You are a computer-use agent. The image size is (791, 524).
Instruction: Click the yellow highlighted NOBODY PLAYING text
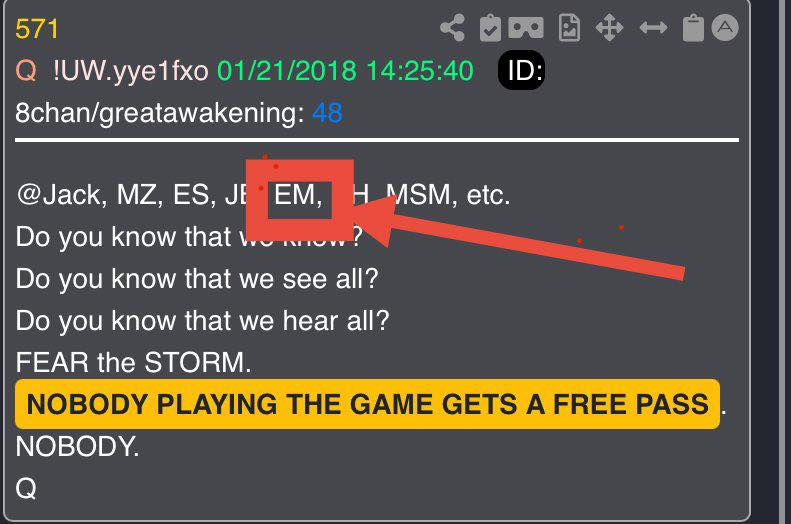click(367, 404)
